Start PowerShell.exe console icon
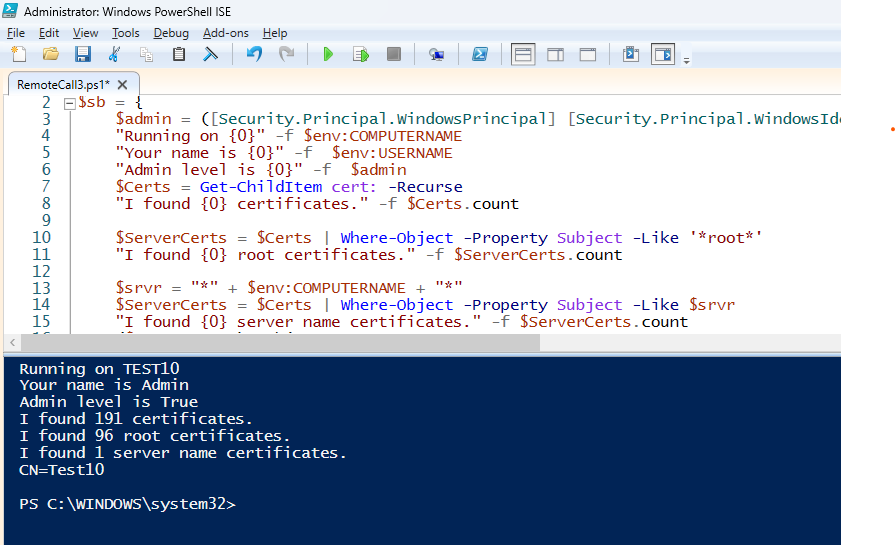896x545 pixels. pyautogui.click(x=480, y=54)
